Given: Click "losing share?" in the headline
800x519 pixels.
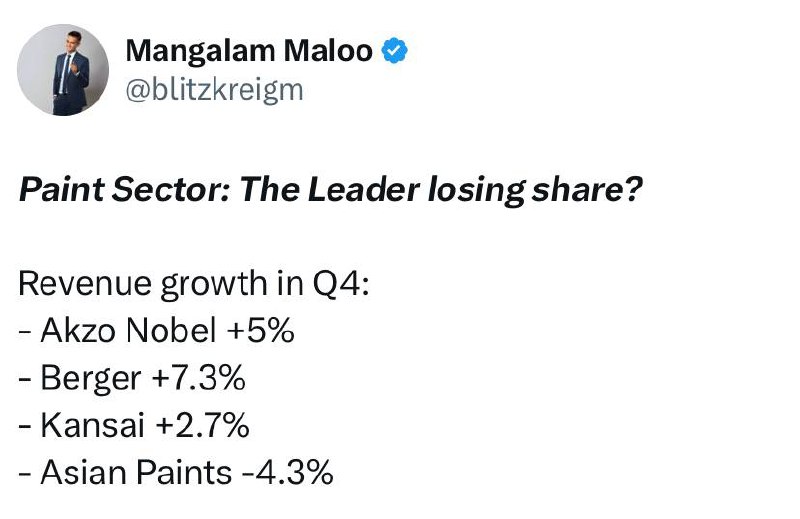Looking at the screenshot, I should [x=534, y=190].
